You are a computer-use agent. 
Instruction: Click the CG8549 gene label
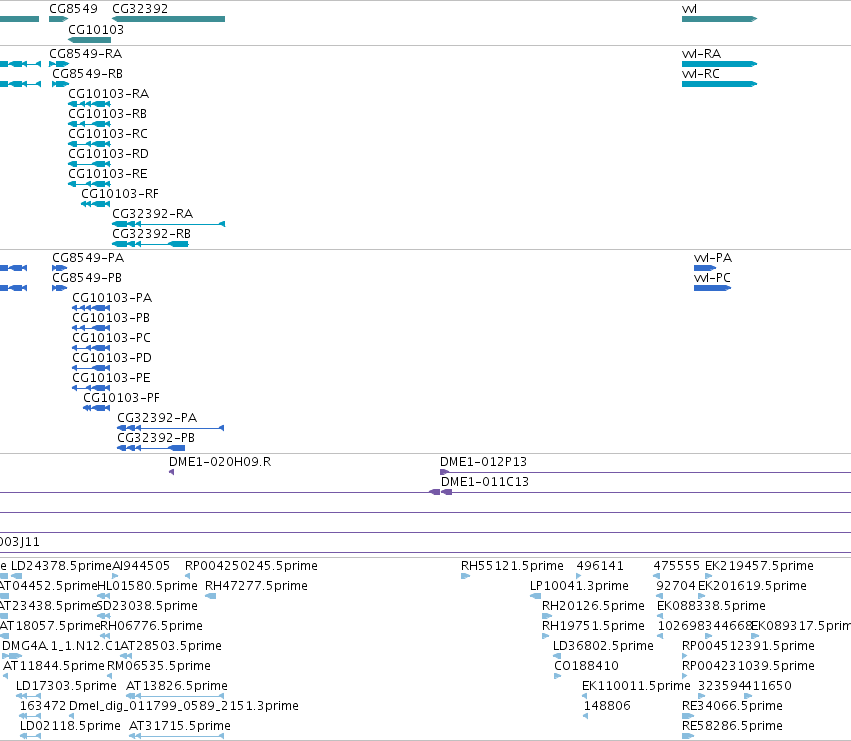click(x=73, y=9)
